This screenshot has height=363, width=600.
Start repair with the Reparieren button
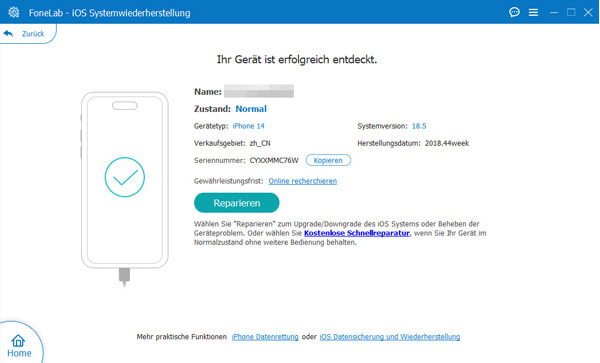pyautogui.click(x=236, y=203)
